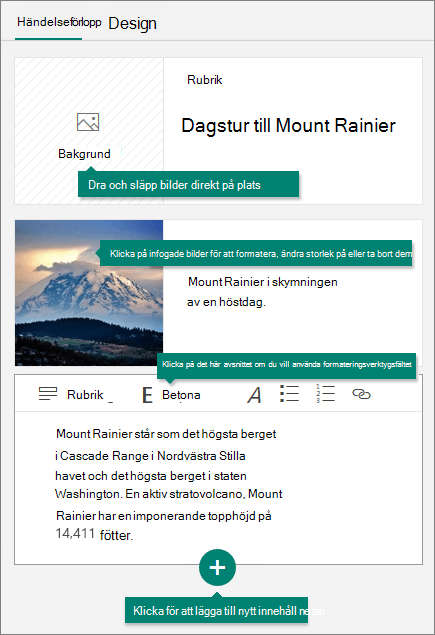Select the Mount Rainier photo thumbnail

point(89,293)
